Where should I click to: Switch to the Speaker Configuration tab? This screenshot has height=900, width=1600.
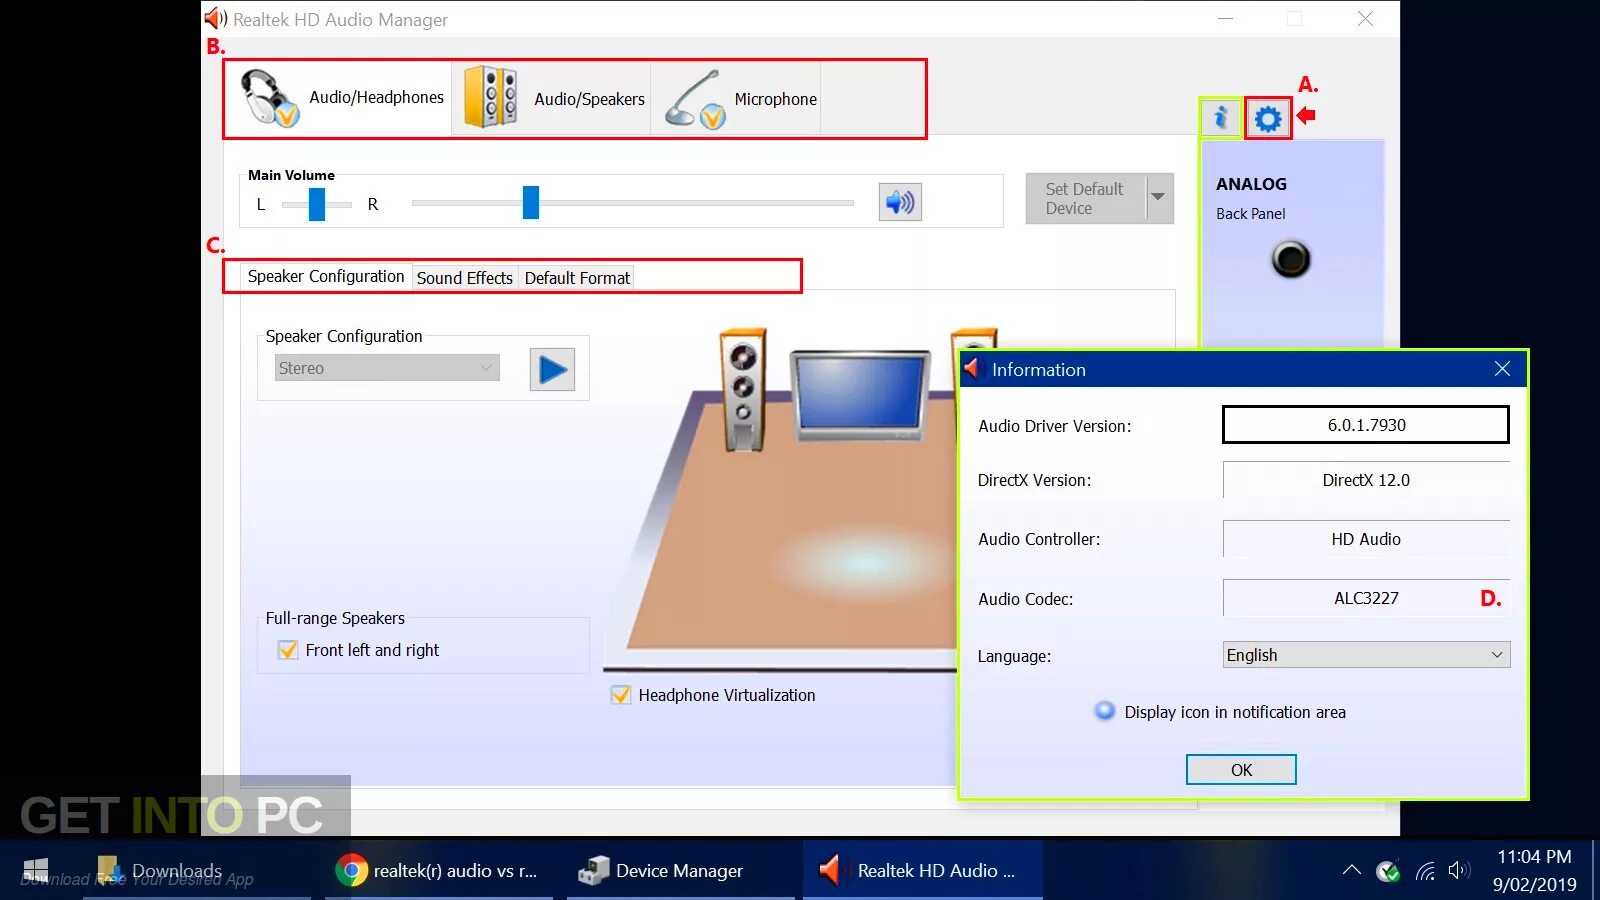[x=326, y=276]
